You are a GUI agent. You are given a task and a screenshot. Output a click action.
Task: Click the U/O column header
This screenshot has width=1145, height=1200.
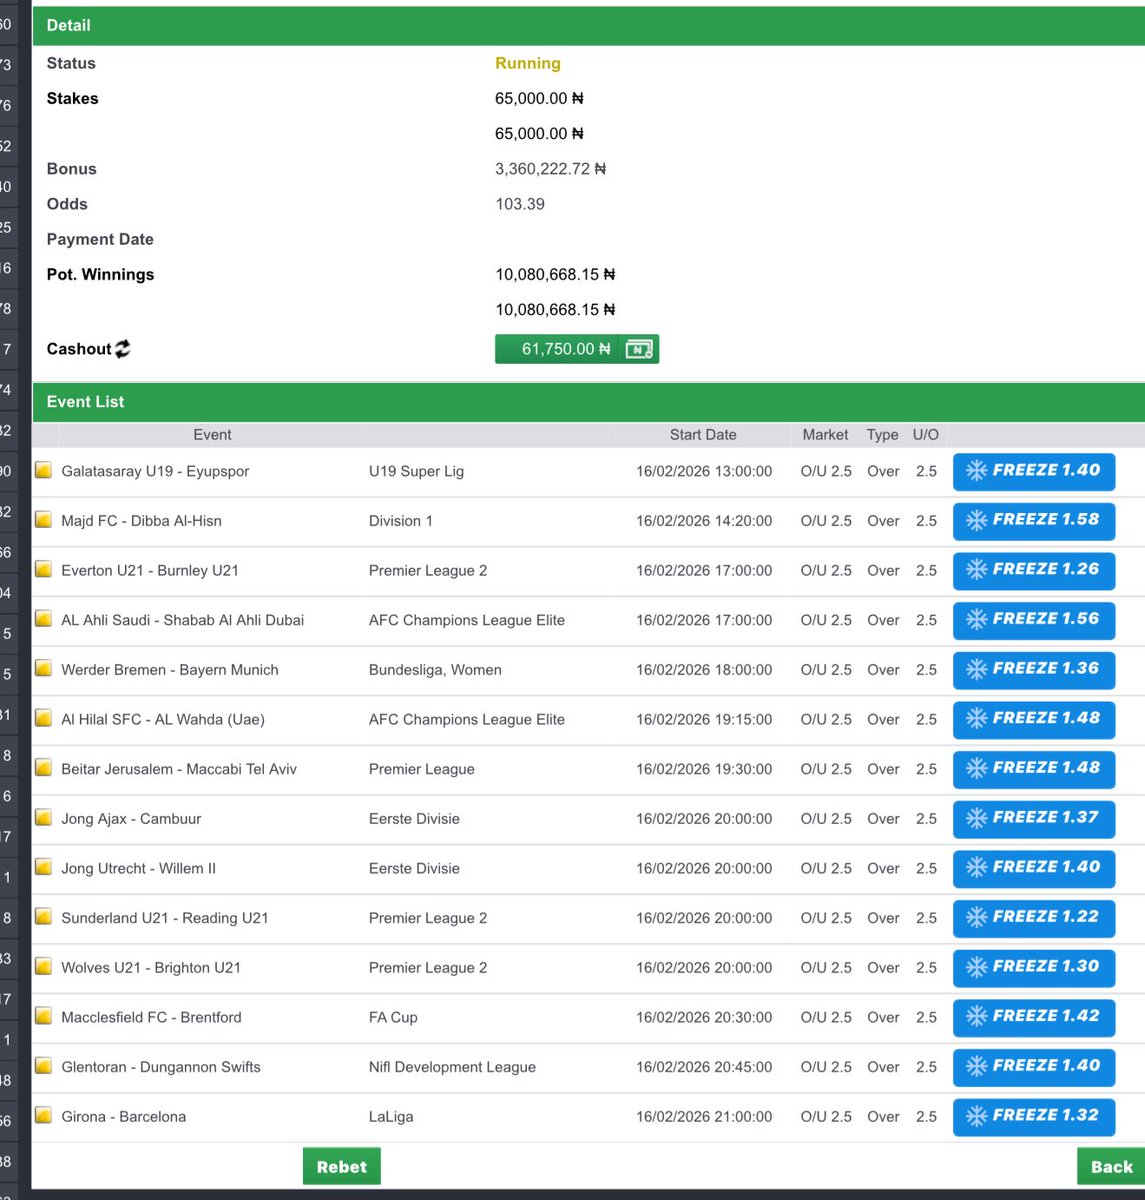coord(926,435)
